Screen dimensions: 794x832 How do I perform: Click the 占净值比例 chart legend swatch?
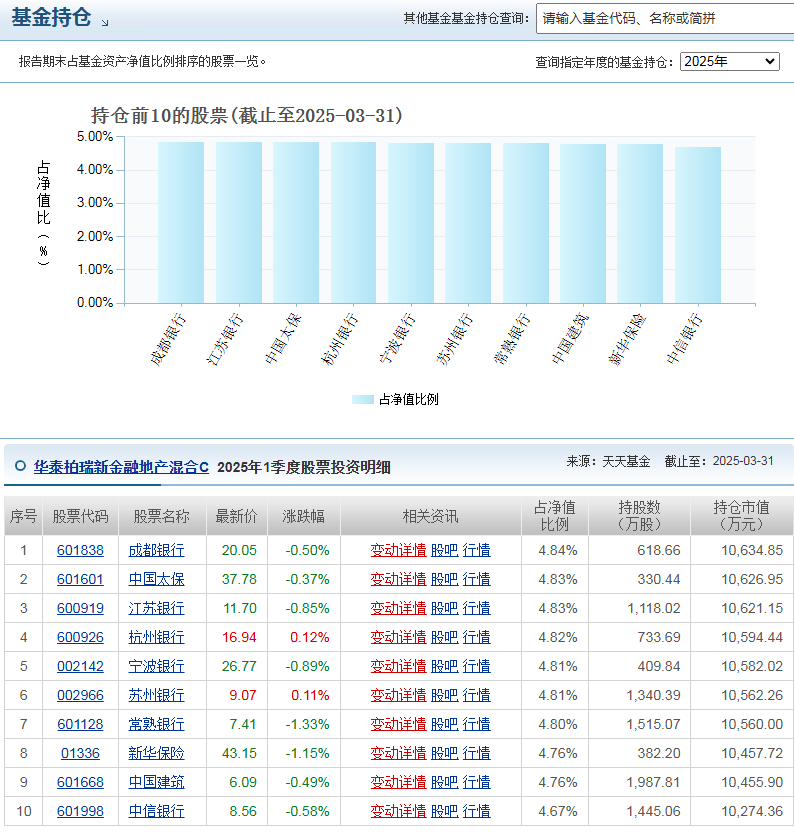point(363,400)
